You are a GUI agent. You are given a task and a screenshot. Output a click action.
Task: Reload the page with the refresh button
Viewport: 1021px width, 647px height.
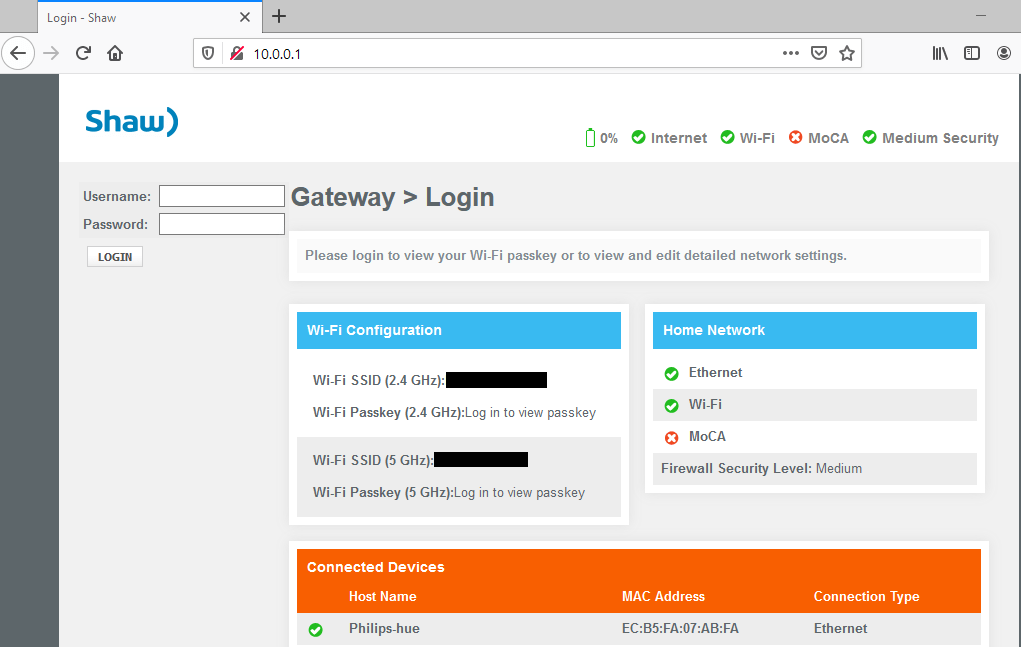pos(84,53)
